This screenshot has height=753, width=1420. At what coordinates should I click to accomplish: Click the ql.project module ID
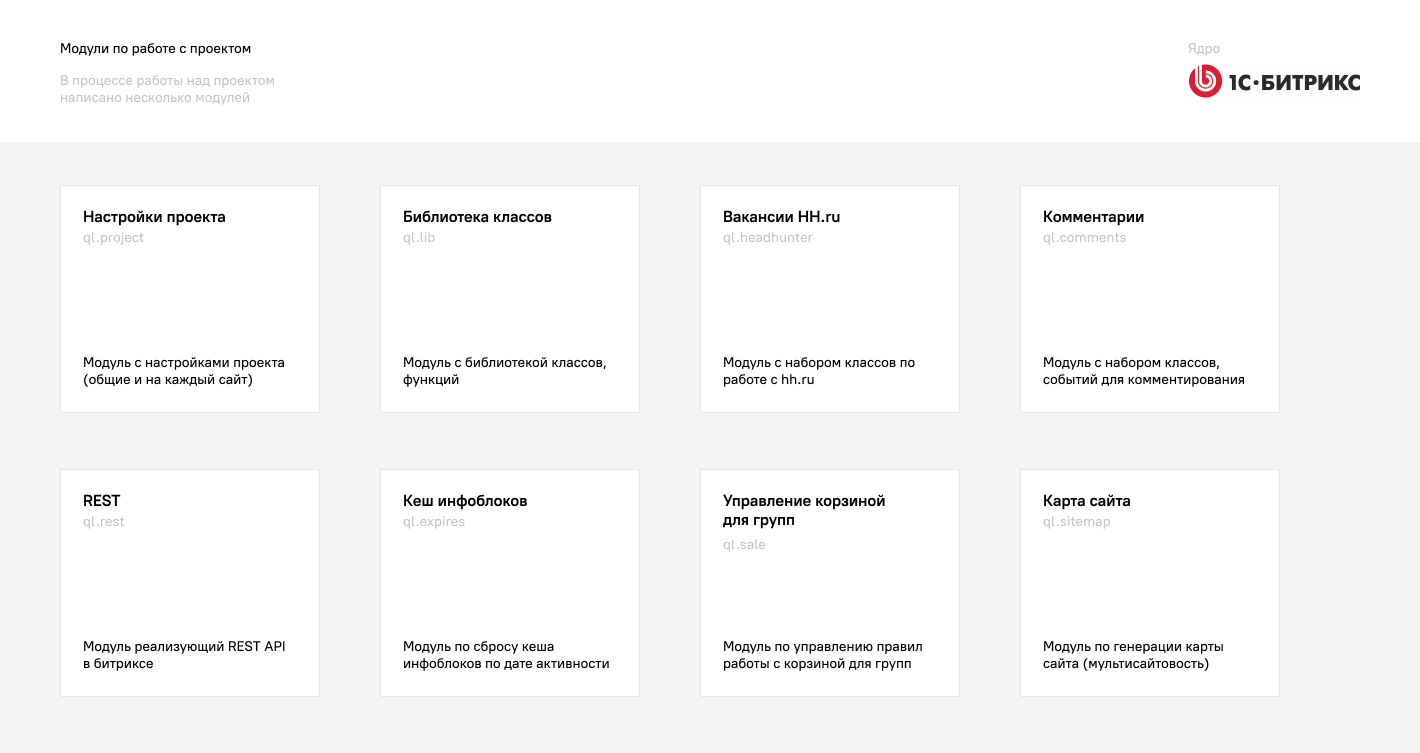113,238
